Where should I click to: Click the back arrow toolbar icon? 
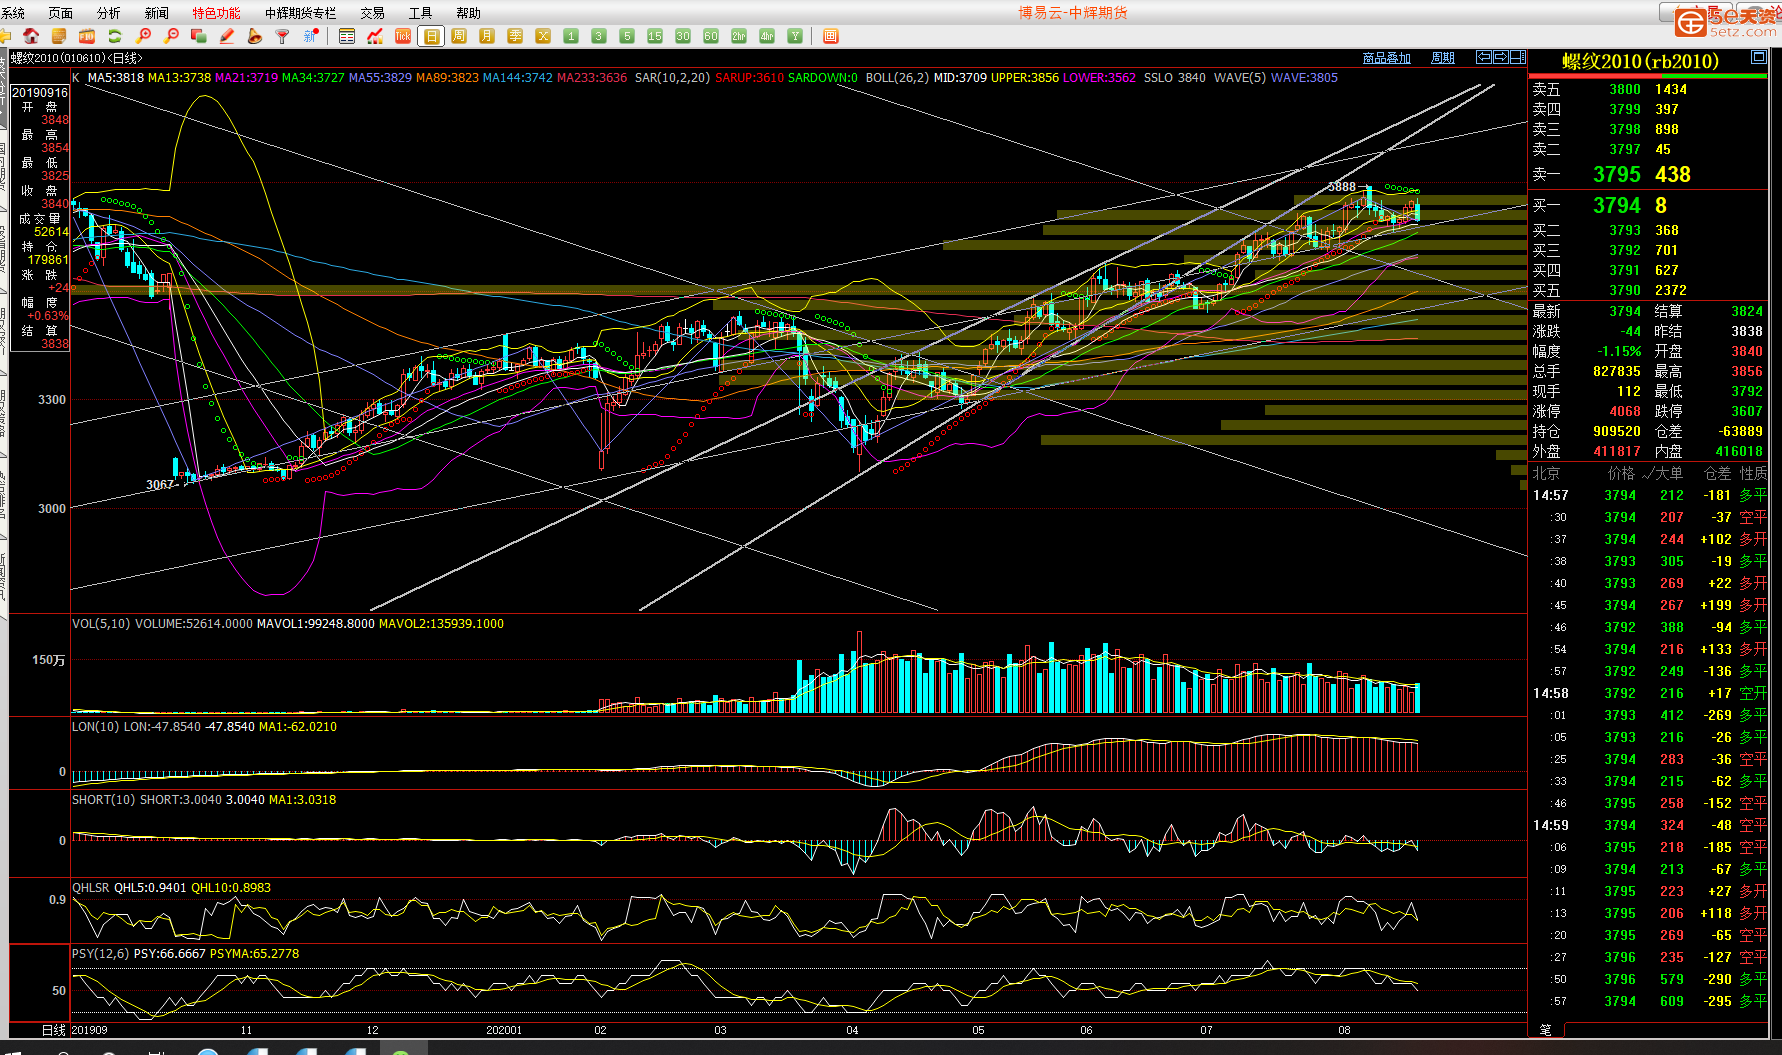[x=5, y=36]
